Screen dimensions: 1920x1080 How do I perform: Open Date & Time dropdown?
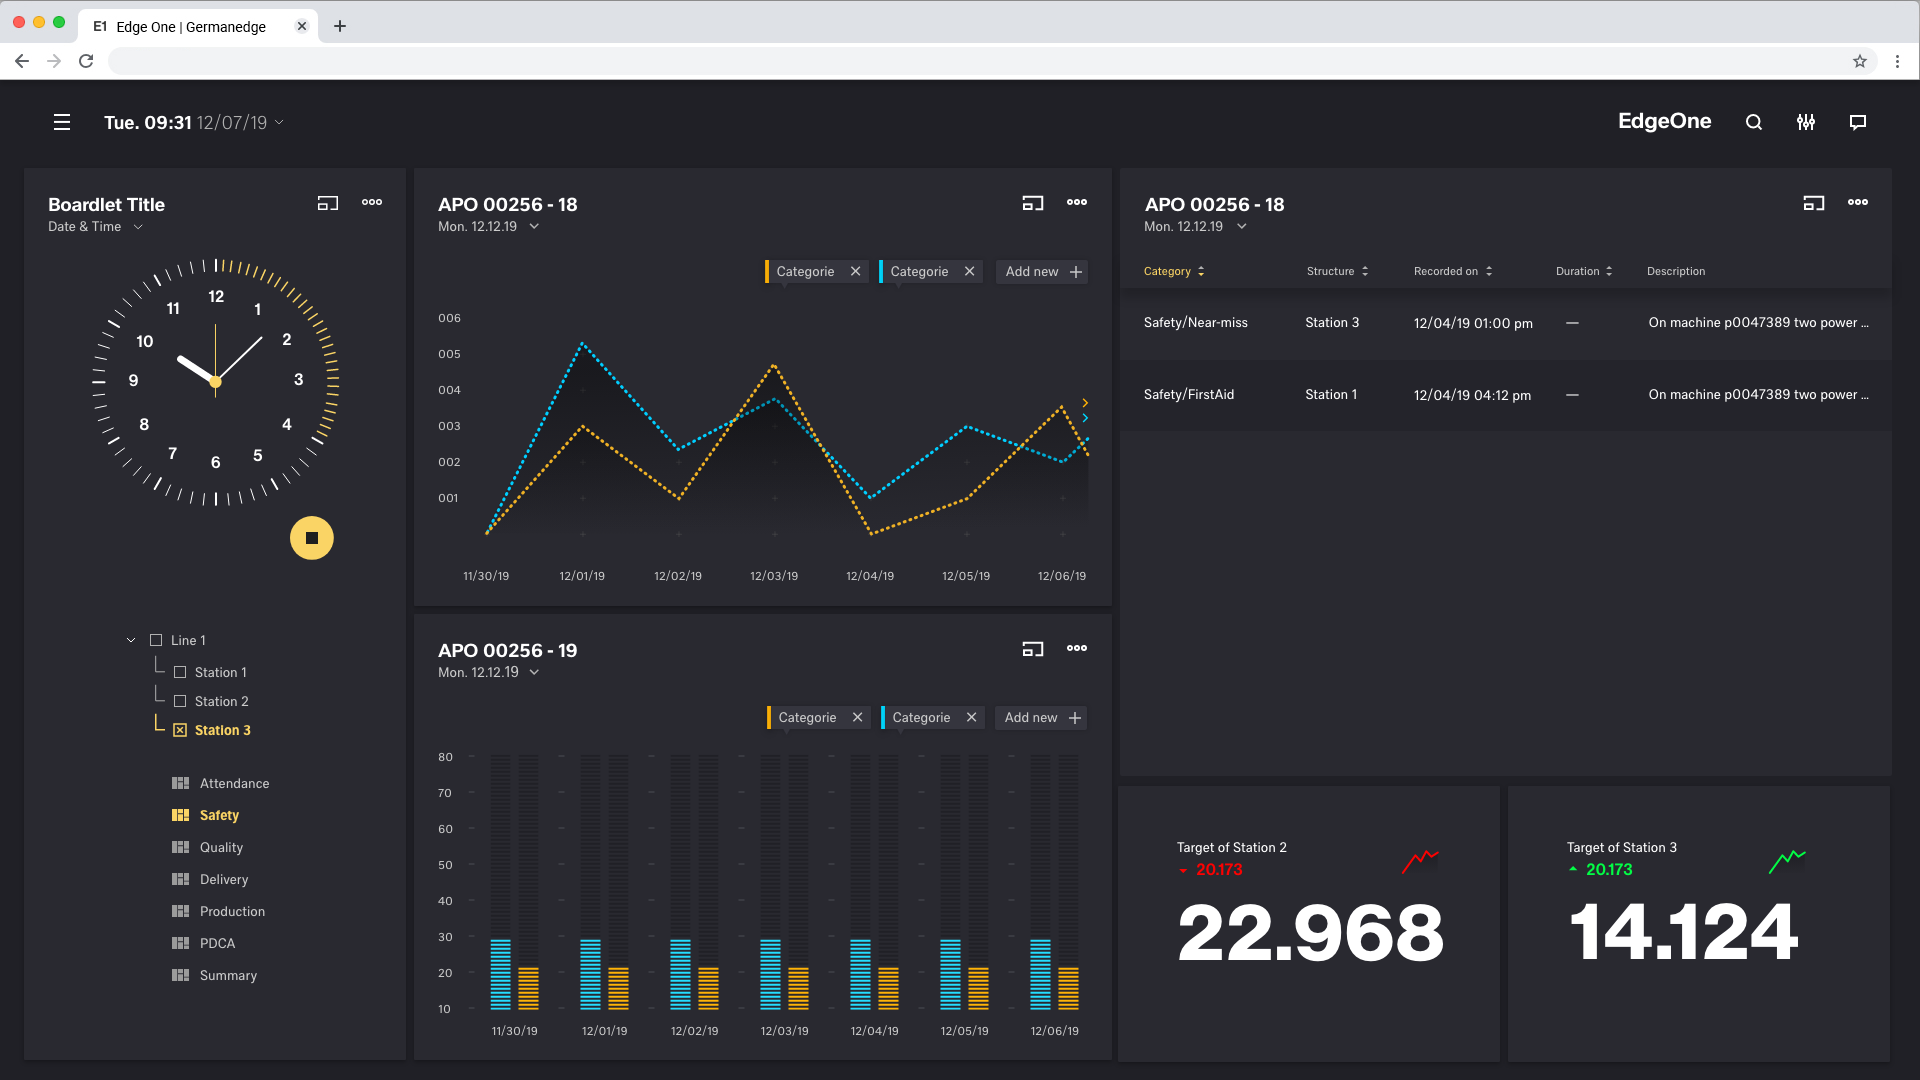138,227
